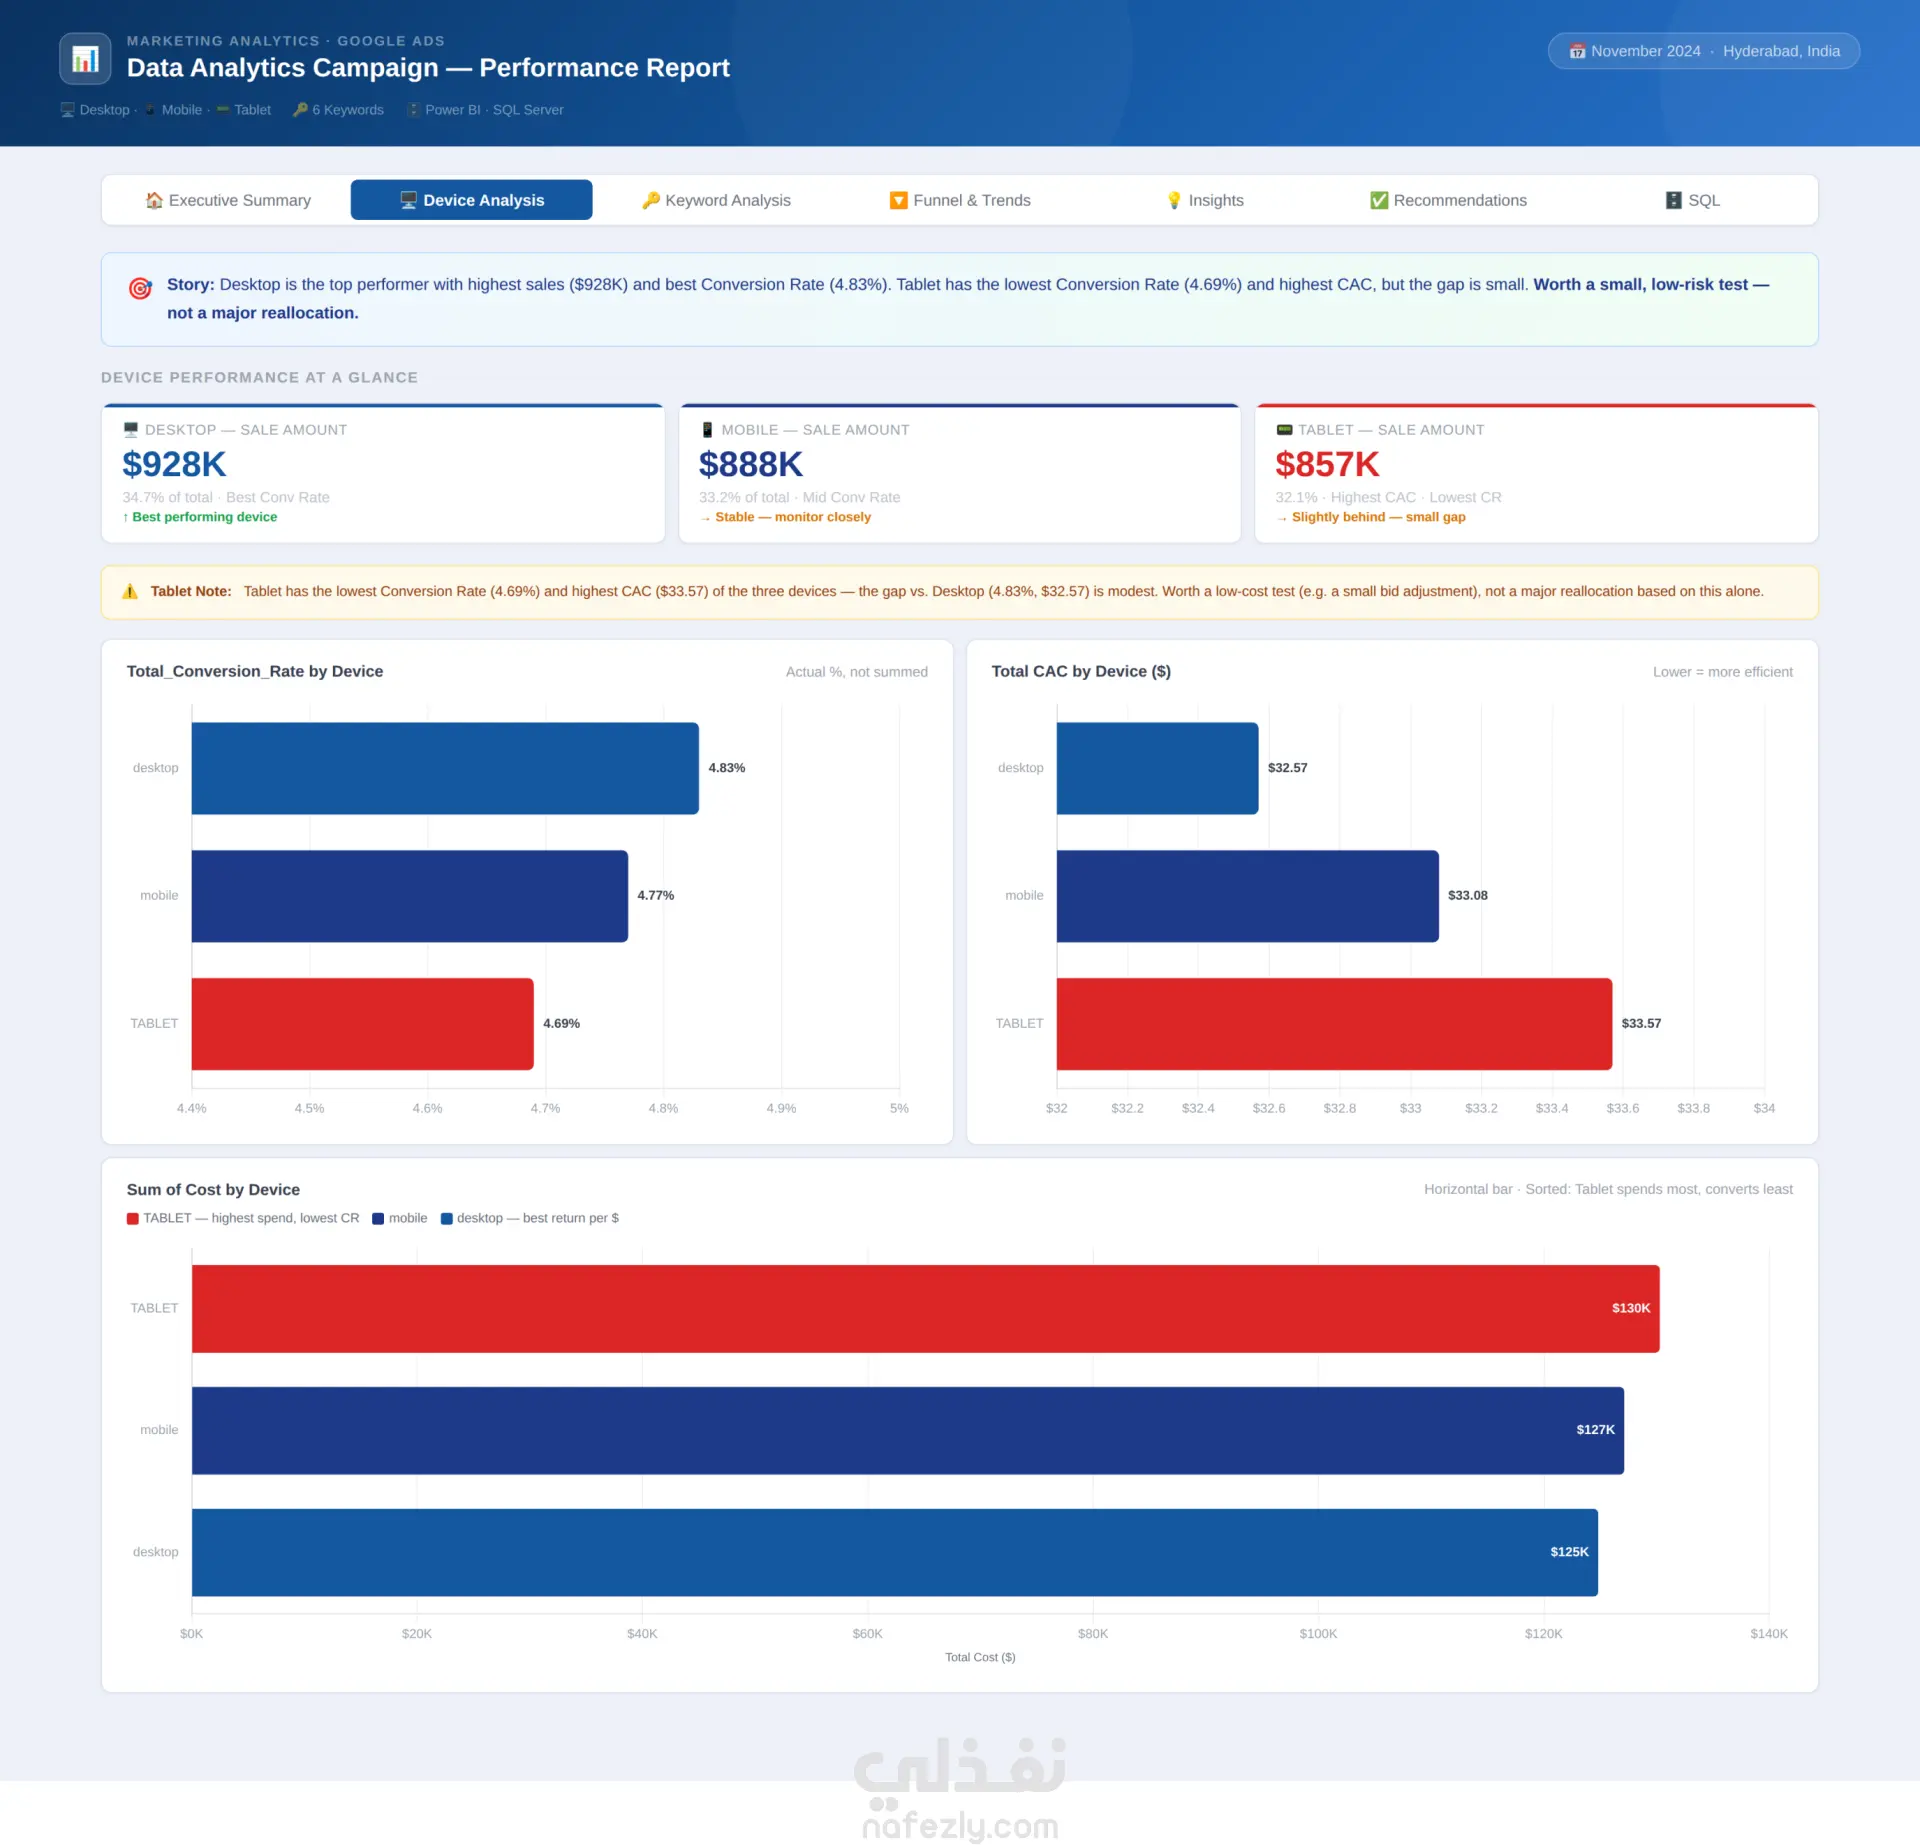Click the desktop 4.83% conversion rate bar
Screen dimensions: 1920x1846
point(445,768)
